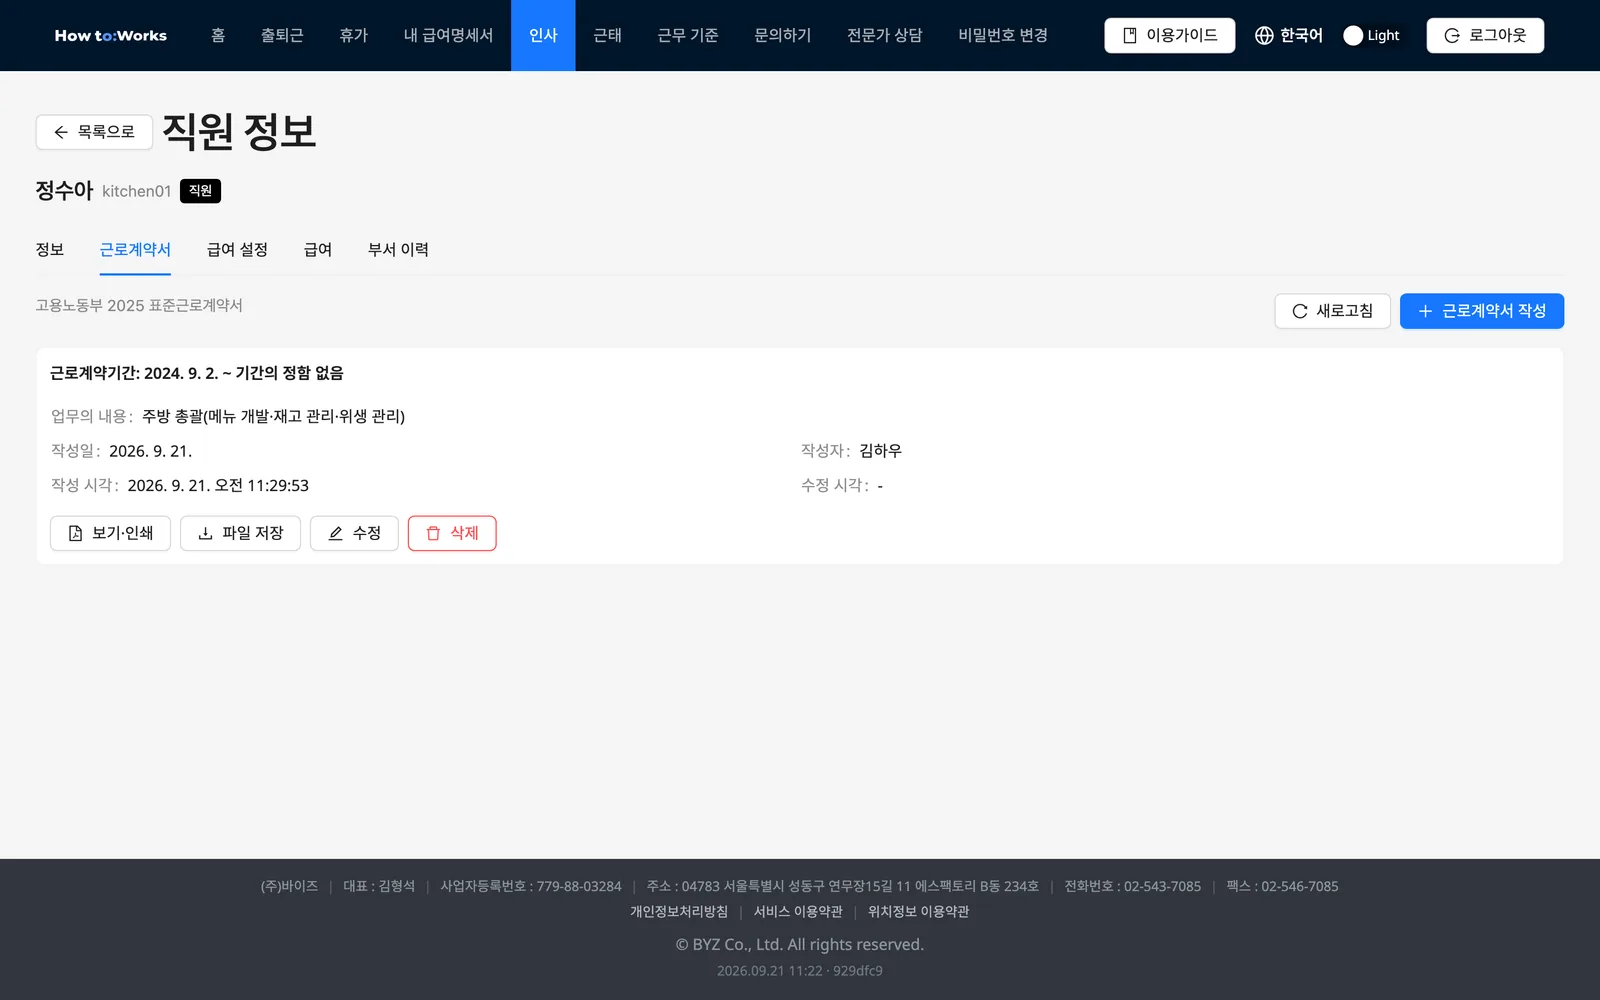Click the globe language icon
Screen dimensions: 1600x1000
coord(1264,35)
